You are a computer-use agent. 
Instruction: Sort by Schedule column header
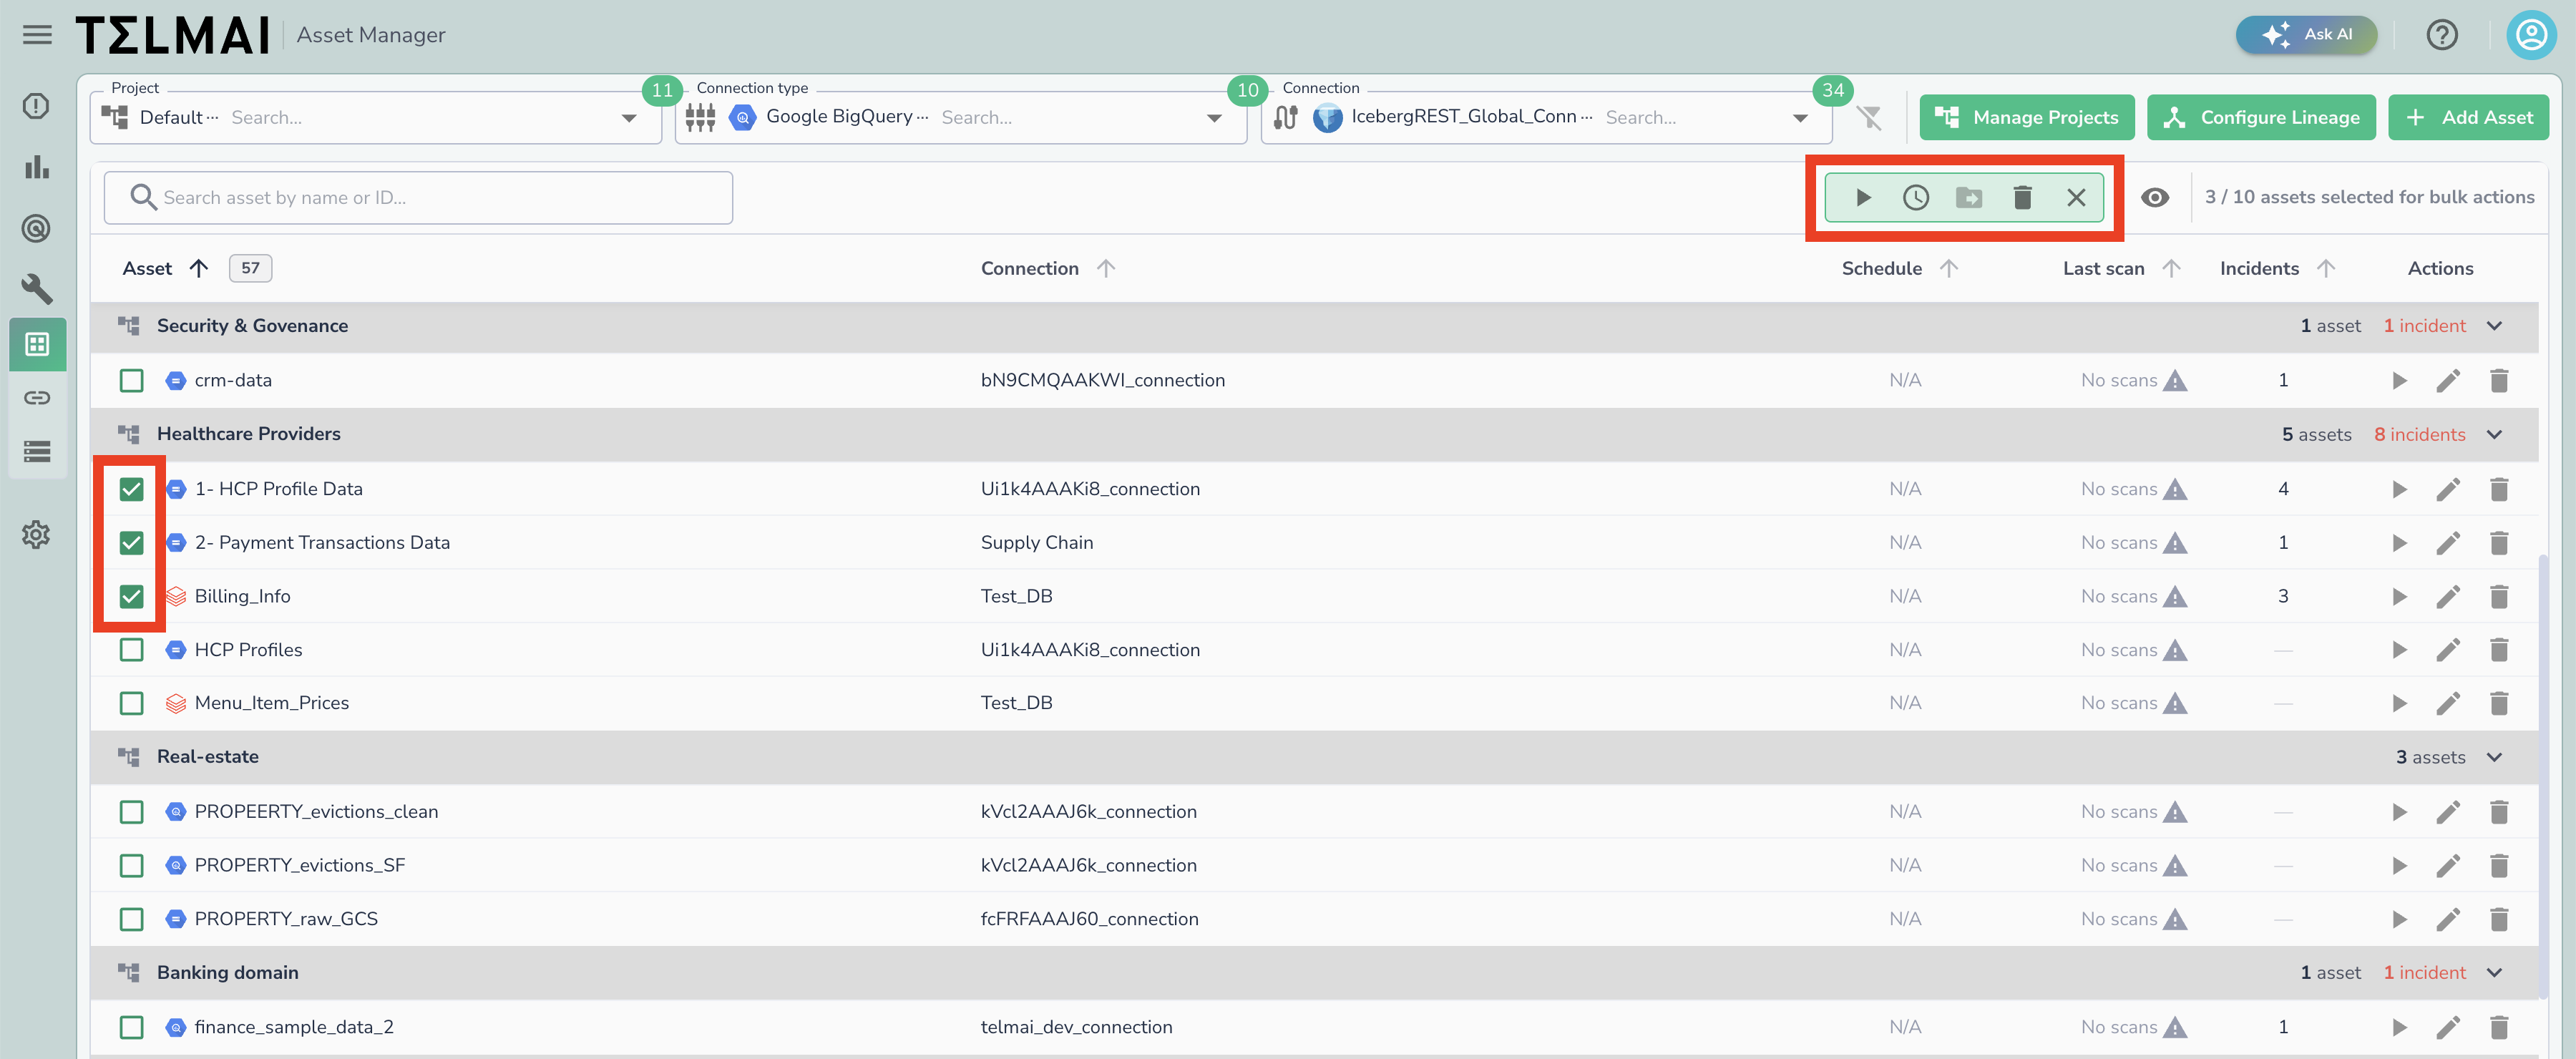click(x=1899, y=268)
